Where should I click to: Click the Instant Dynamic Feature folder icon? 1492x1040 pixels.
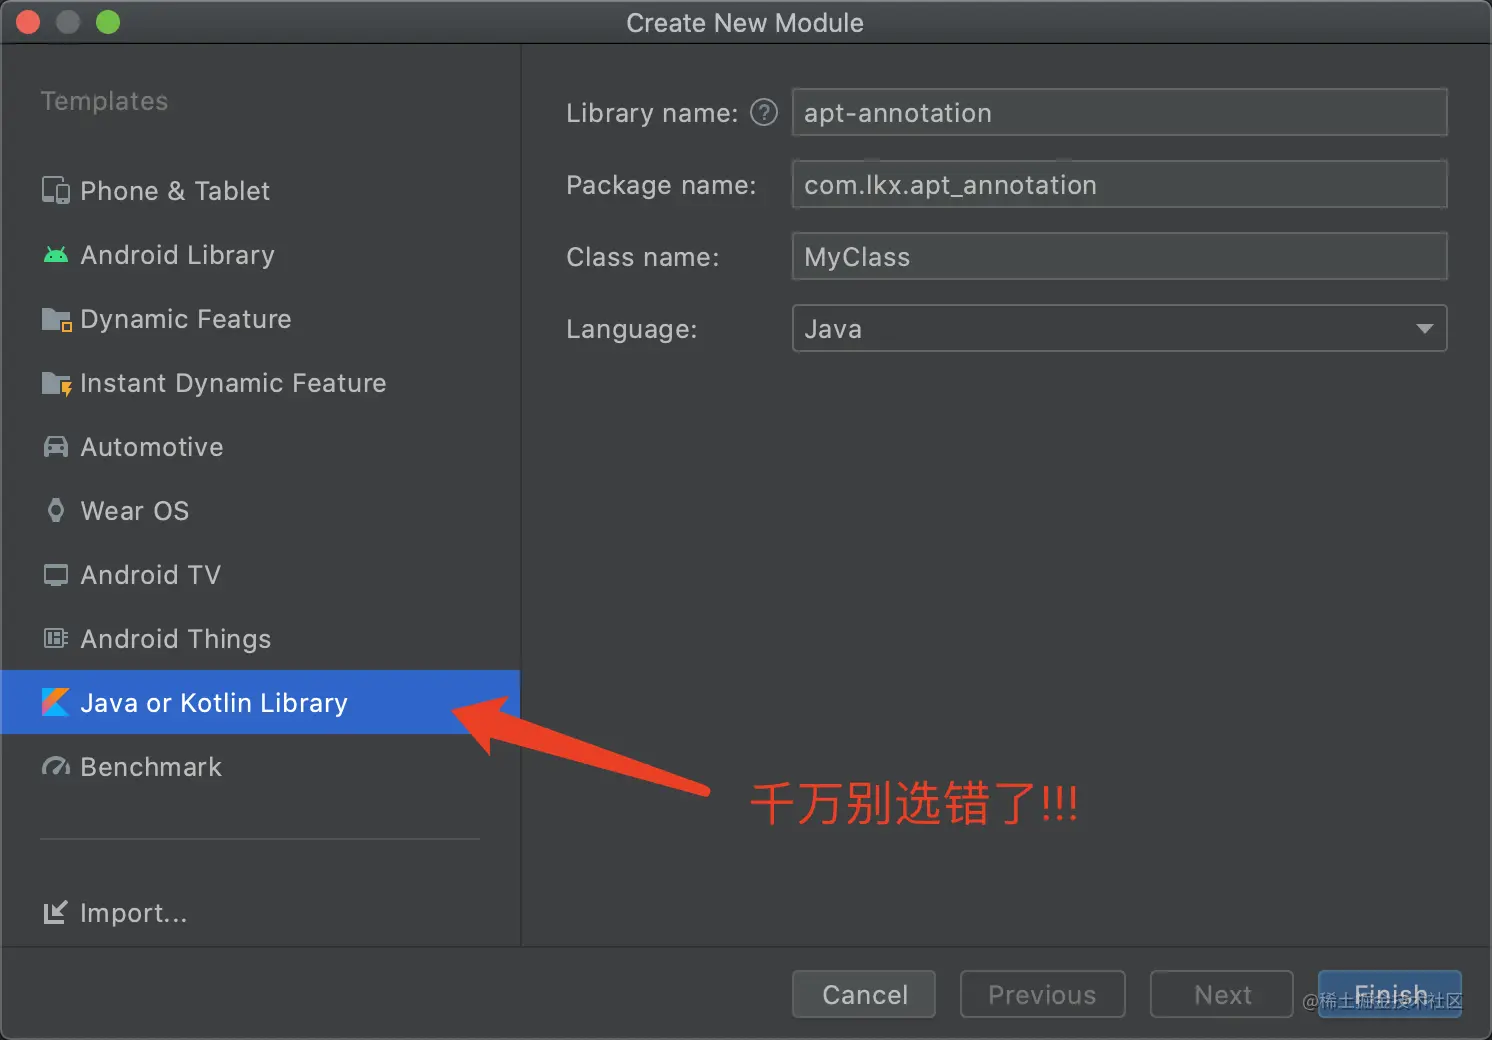56,383
